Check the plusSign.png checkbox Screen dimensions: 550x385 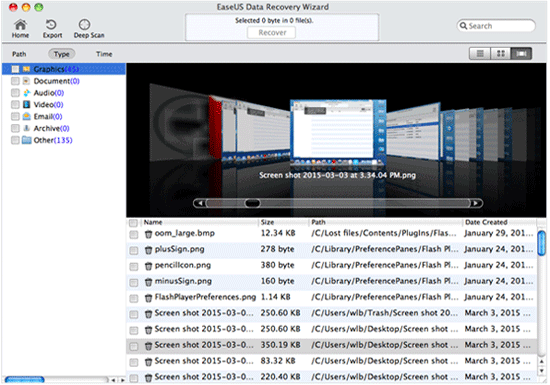134,250
